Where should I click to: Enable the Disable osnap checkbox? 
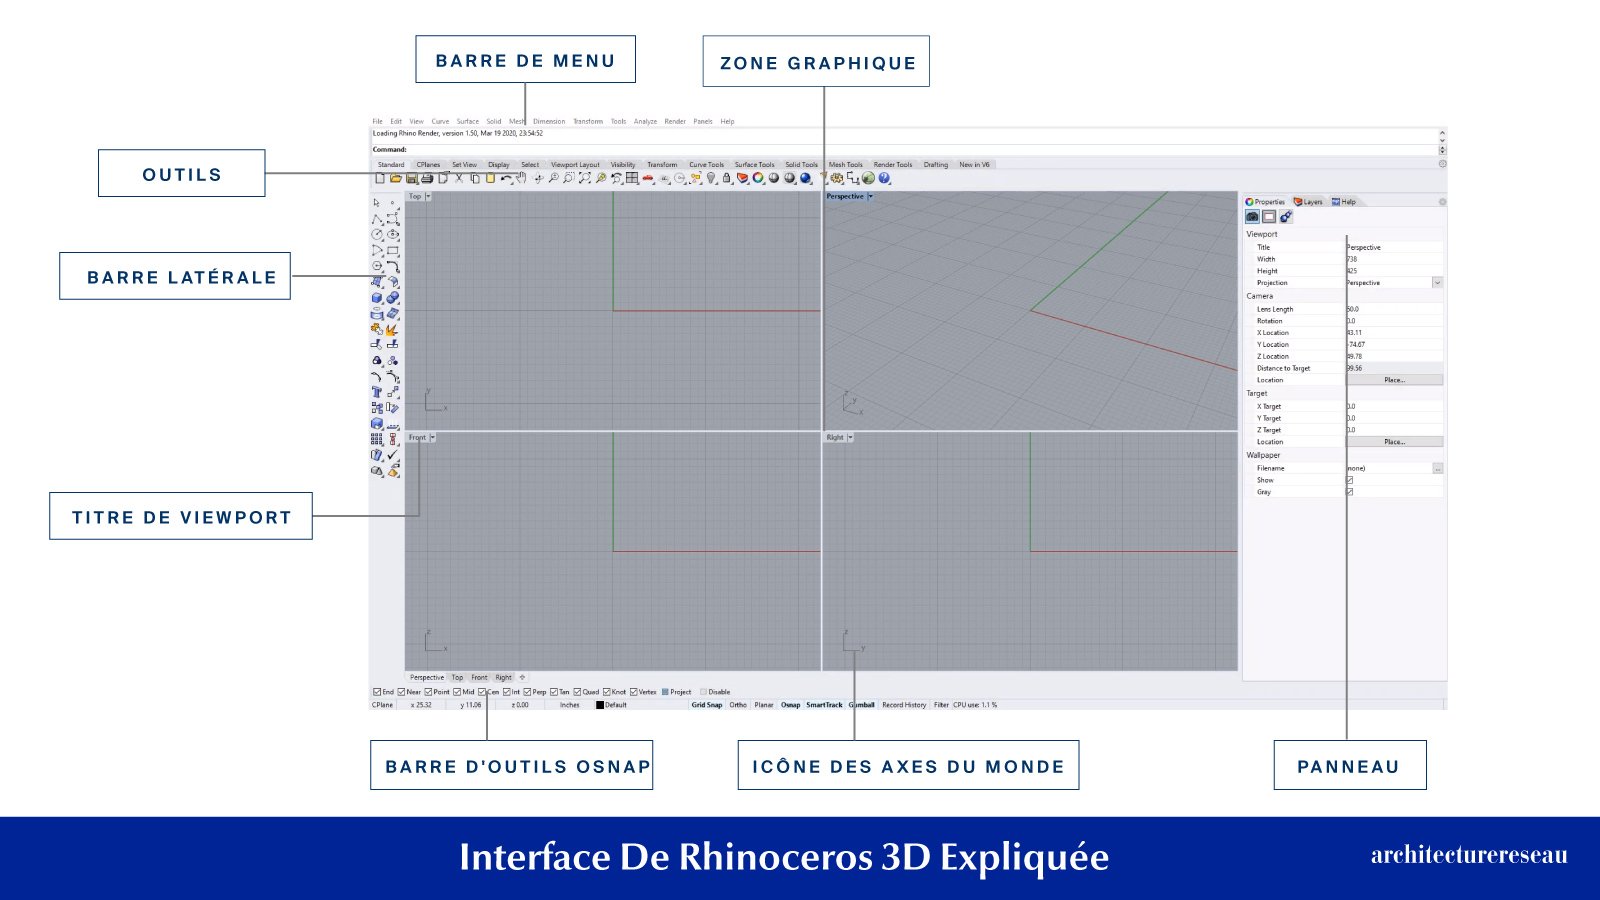point(703,692)
